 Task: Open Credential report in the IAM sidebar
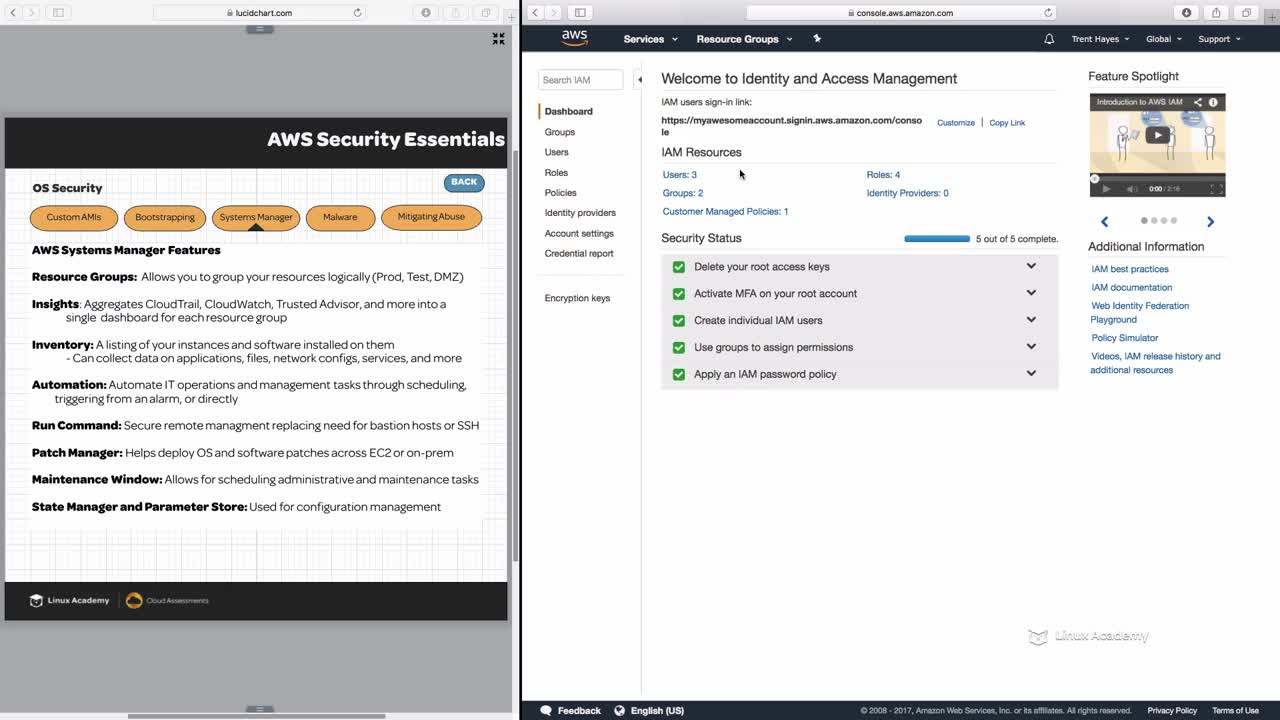point(579,254)
